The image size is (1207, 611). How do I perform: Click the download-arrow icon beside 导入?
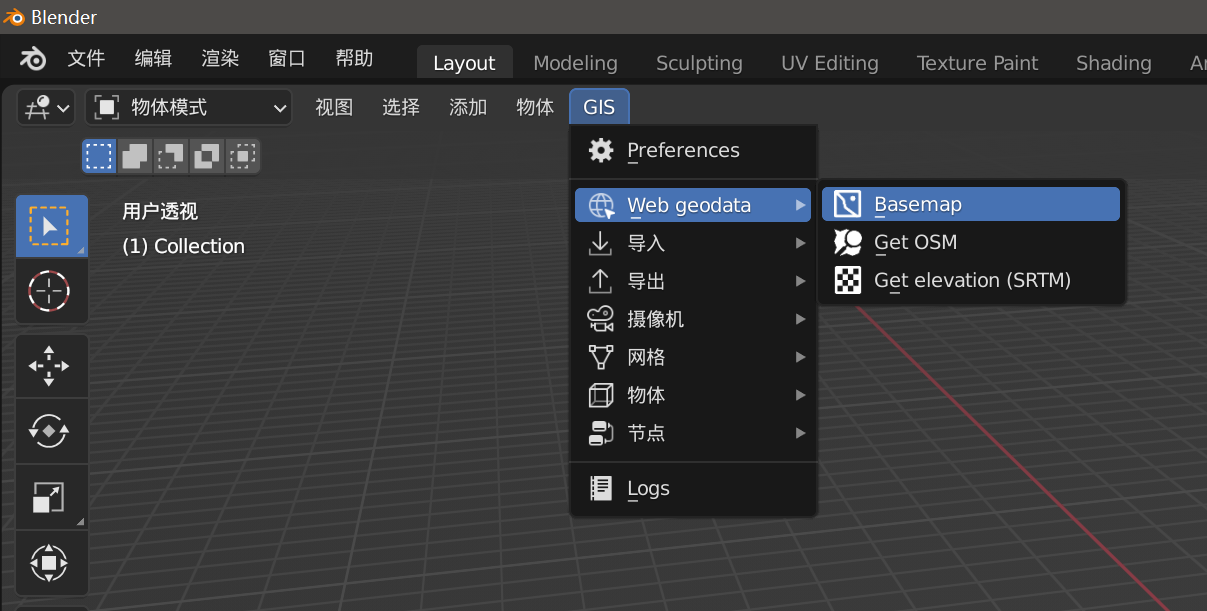(601, 243)
